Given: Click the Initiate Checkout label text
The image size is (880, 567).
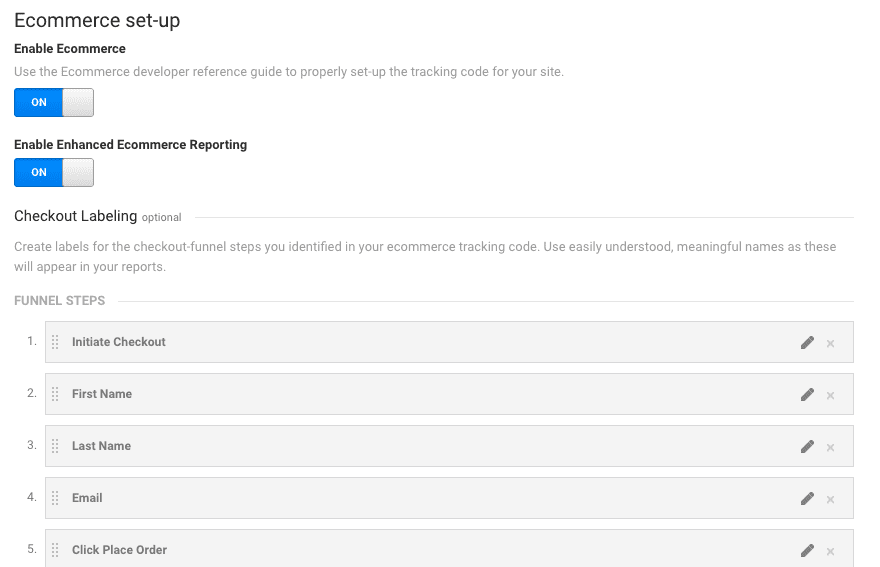Looking at the screenshot, I should coord(119,342).
